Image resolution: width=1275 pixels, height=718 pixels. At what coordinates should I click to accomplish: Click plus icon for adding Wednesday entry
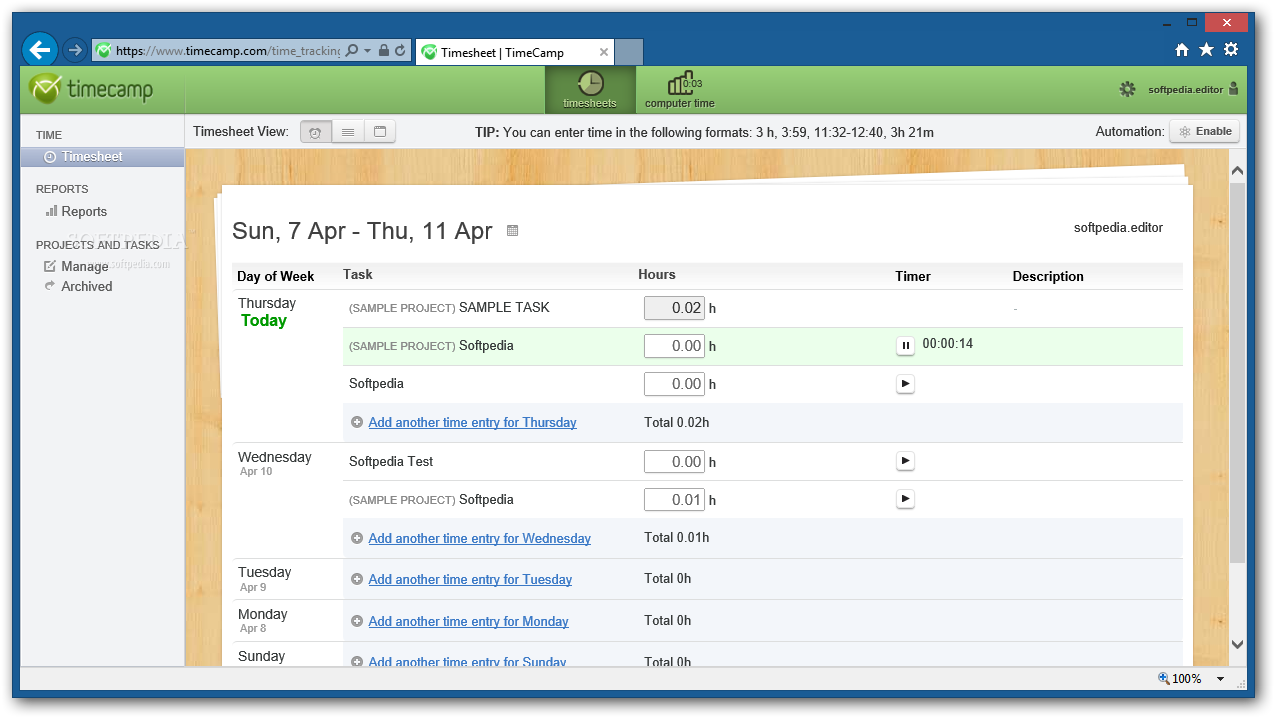pos(357,538)
